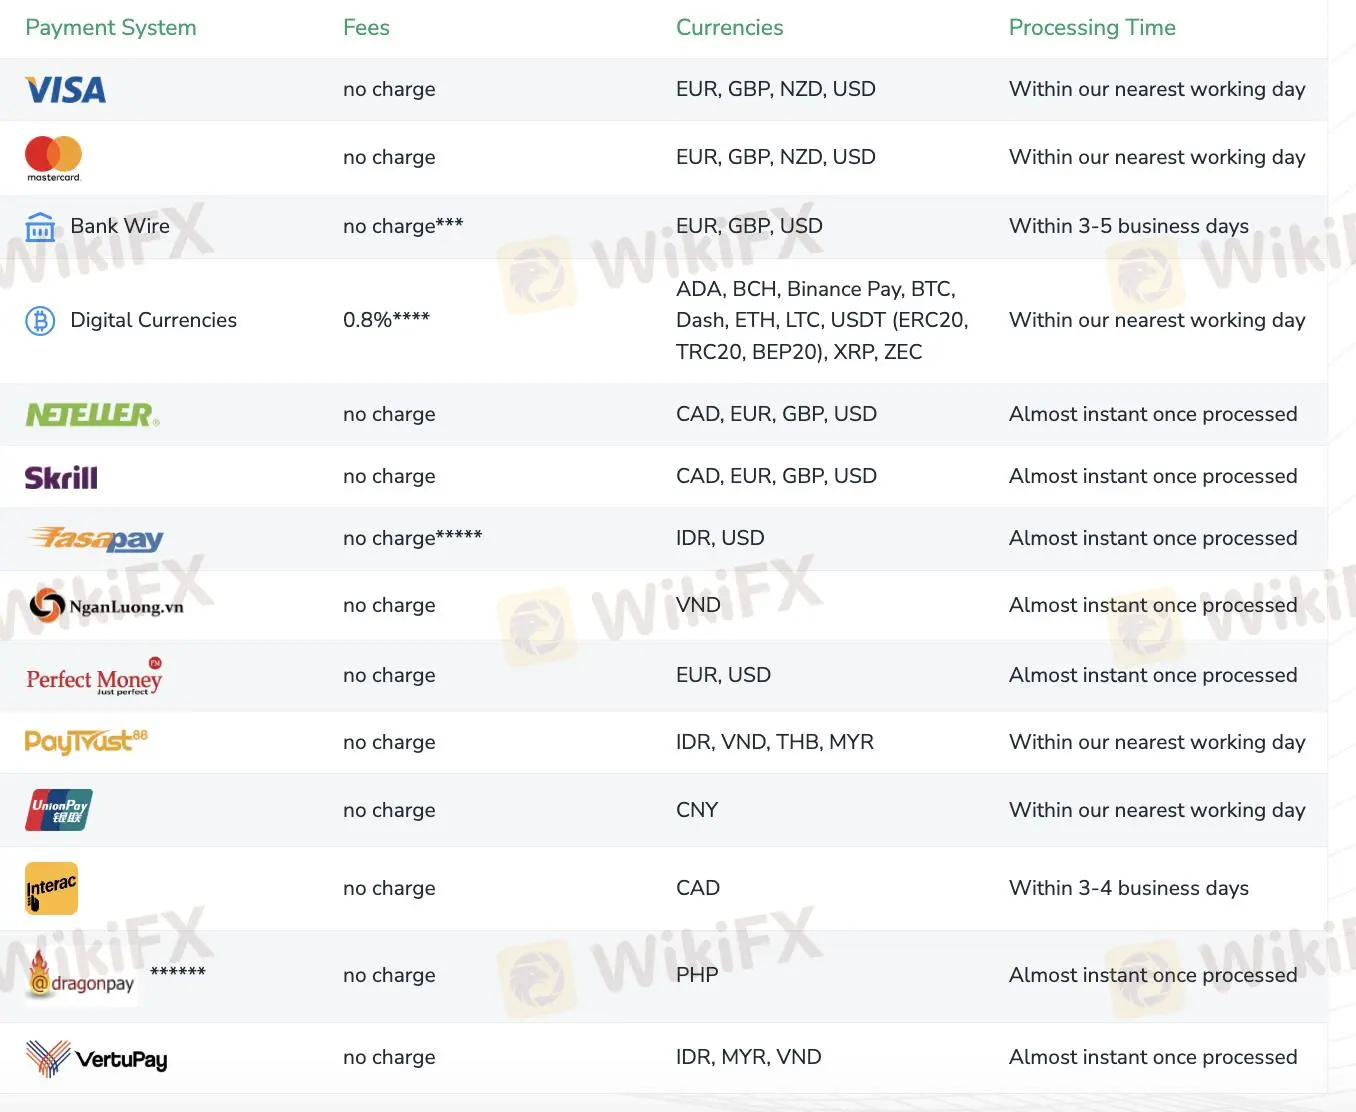Click the Payment System column header
The height and width of the screenshot is (1112, 1356).
(x=111, y=28)
